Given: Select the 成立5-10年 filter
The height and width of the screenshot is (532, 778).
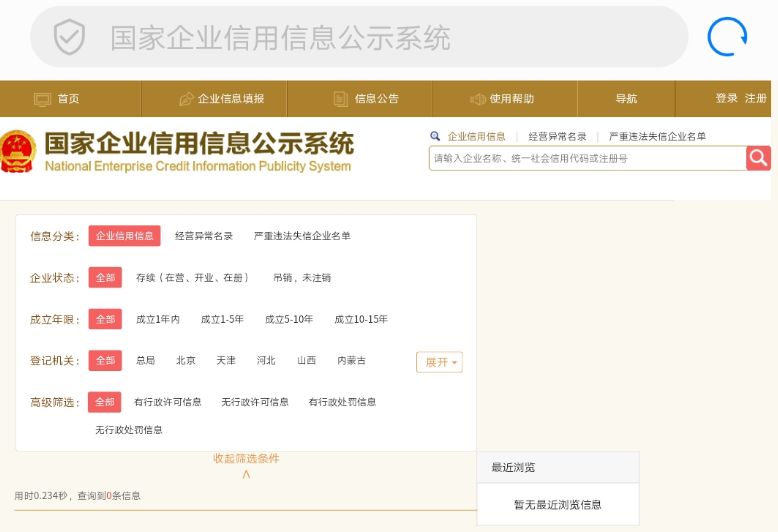Looking at the screenshot, I should coord(289,319).
